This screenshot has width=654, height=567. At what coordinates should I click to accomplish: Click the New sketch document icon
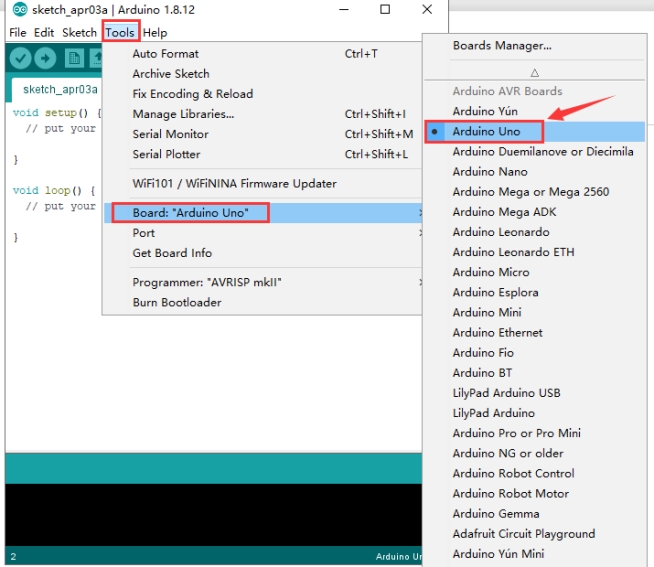pos(74,58)
